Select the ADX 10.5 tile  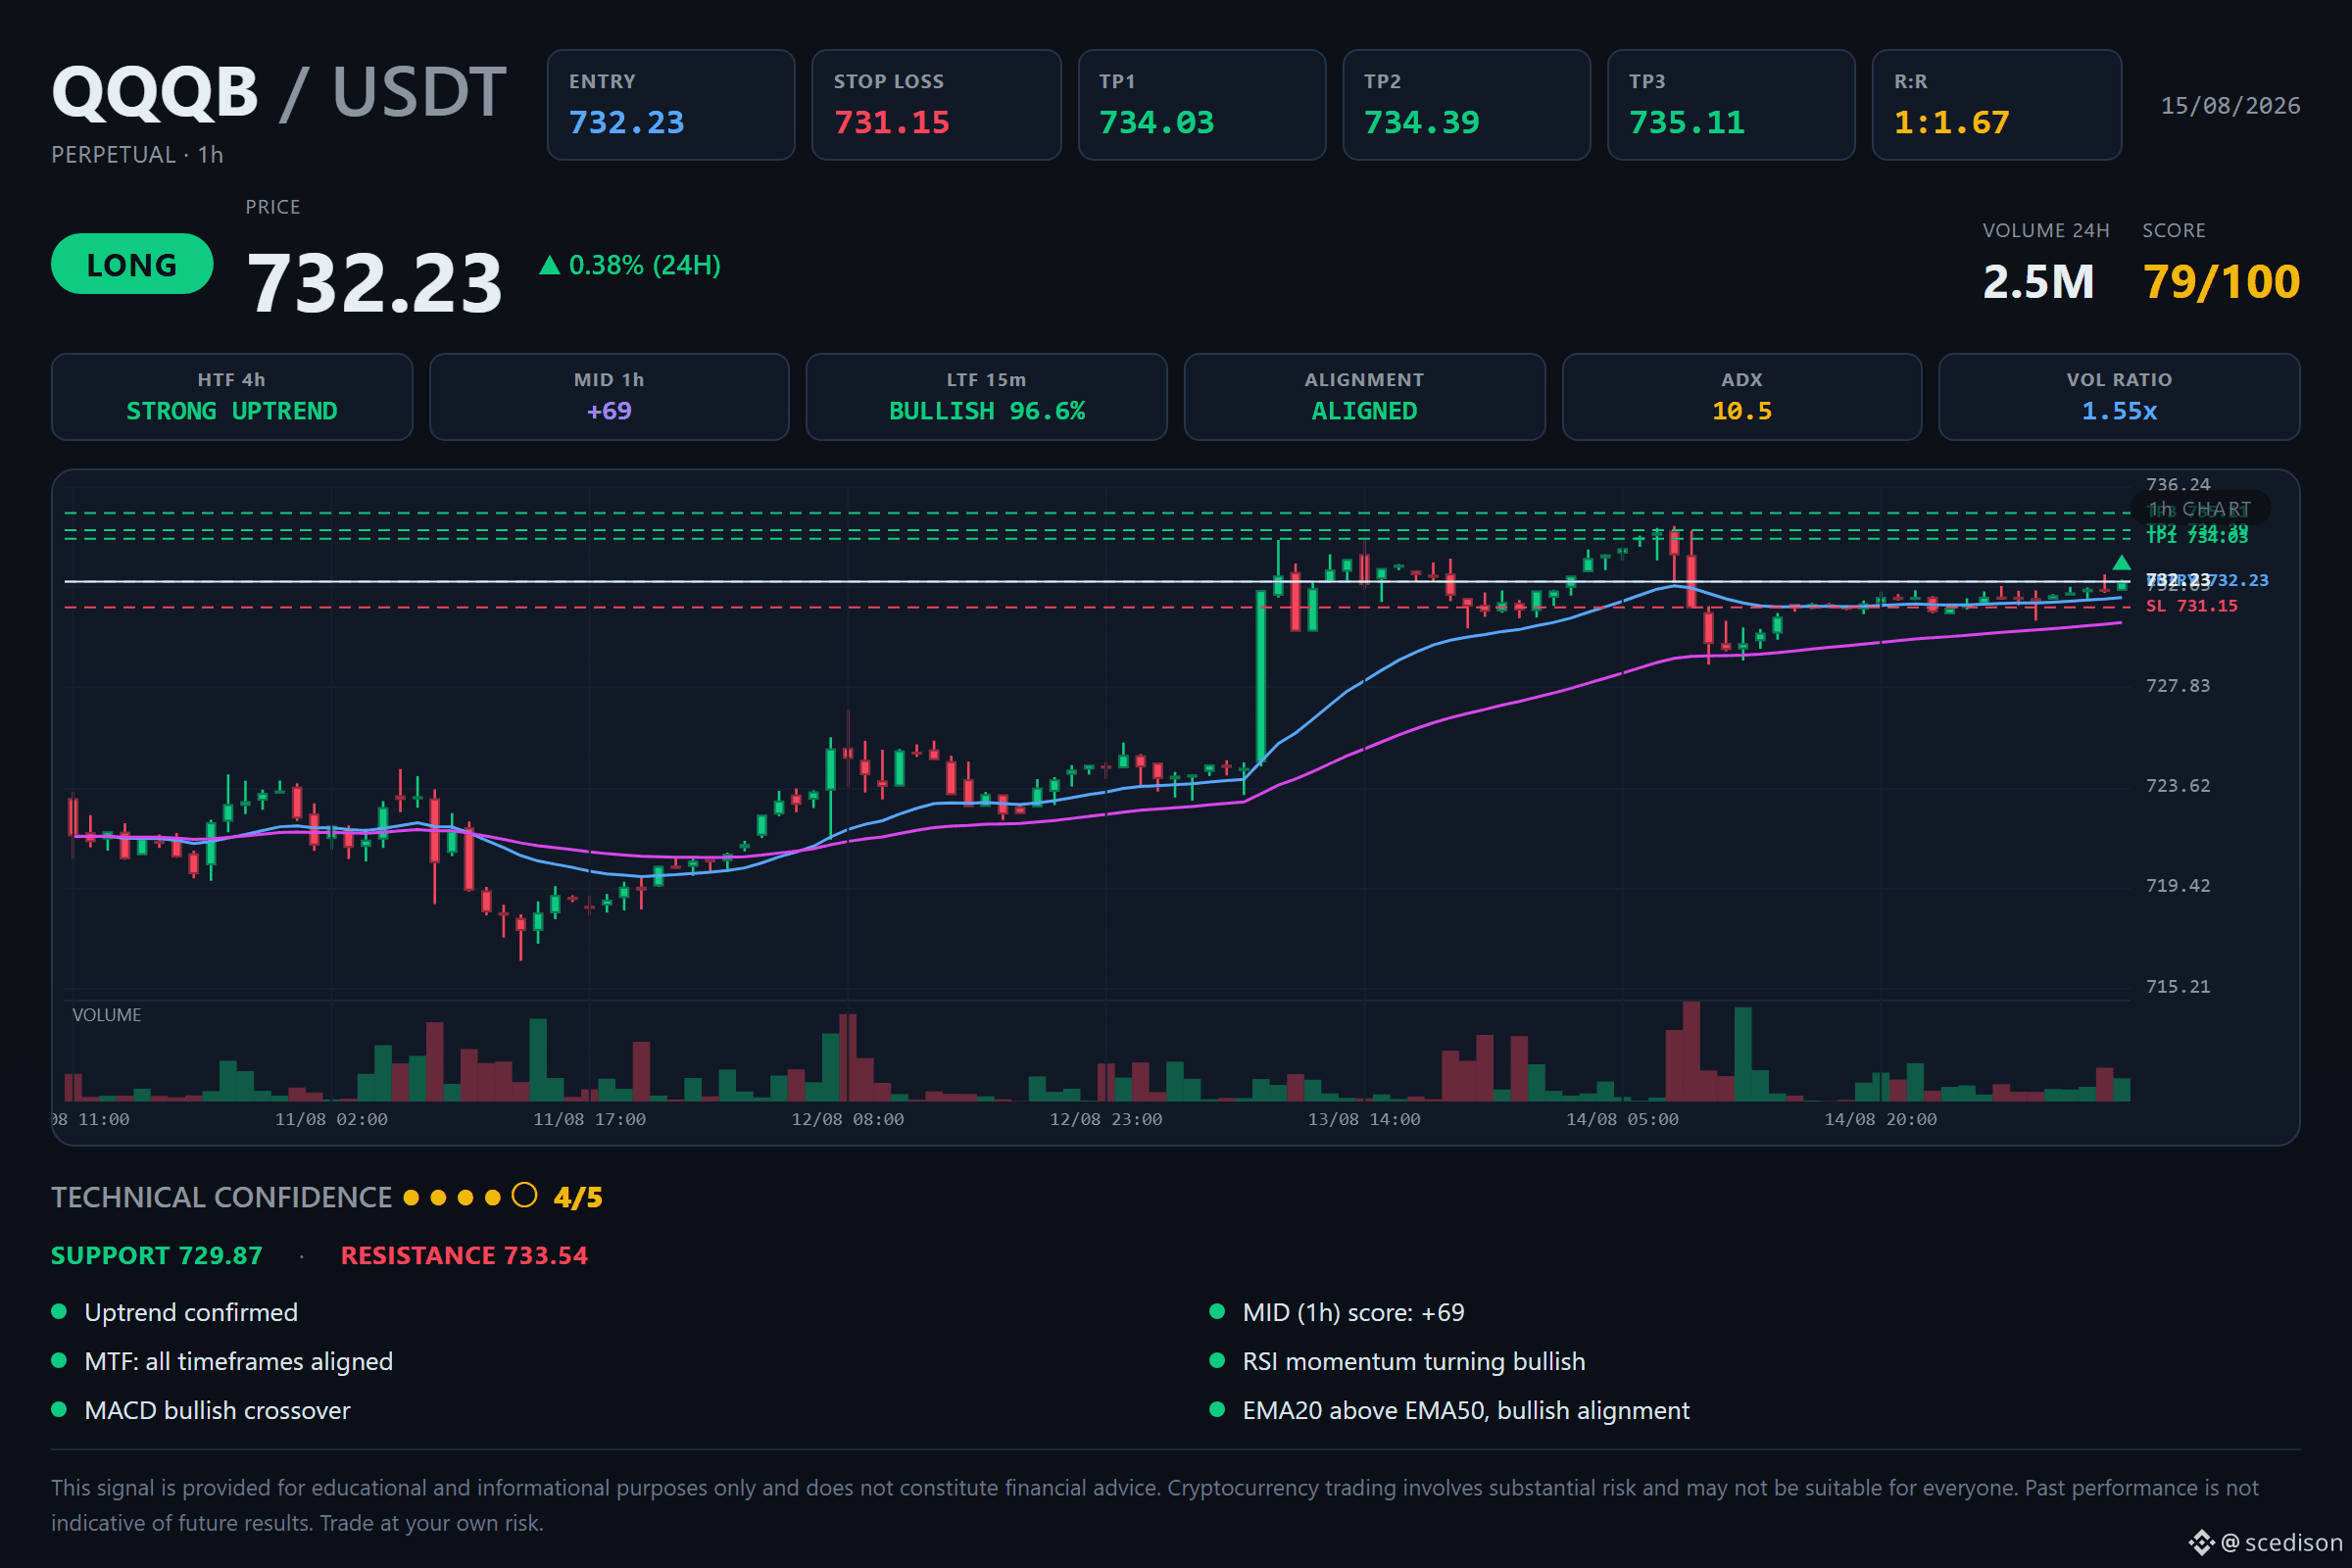pyautogui.click(x=1742, y=397)
